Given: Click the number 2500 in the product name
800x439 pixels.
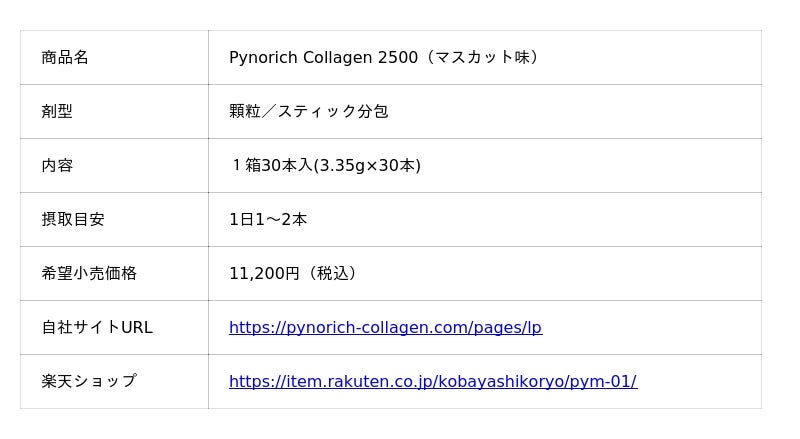Looking at the screenshot, I should [398, 57].
